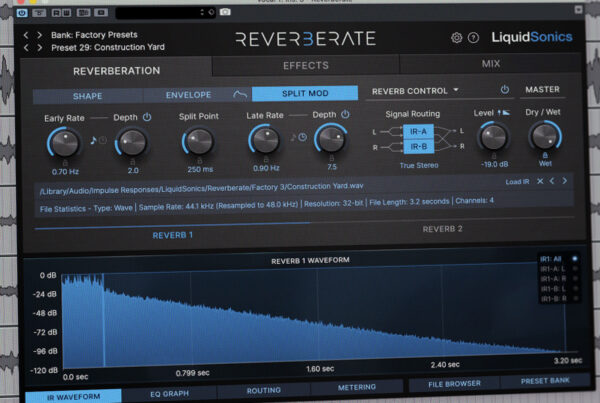Go to the next bank with the right arrow

(x=39, y=35)
